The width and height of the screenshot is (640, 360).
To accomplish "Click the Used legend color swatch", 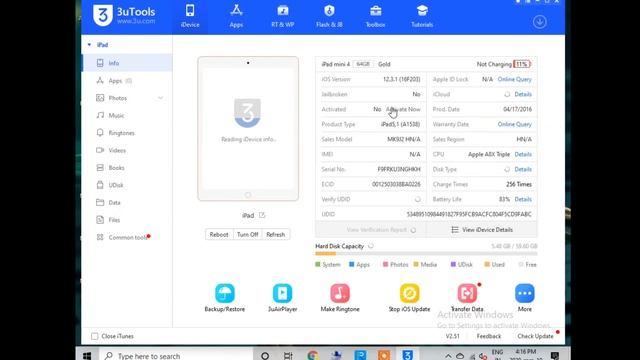I will click(x=487, y=264).
